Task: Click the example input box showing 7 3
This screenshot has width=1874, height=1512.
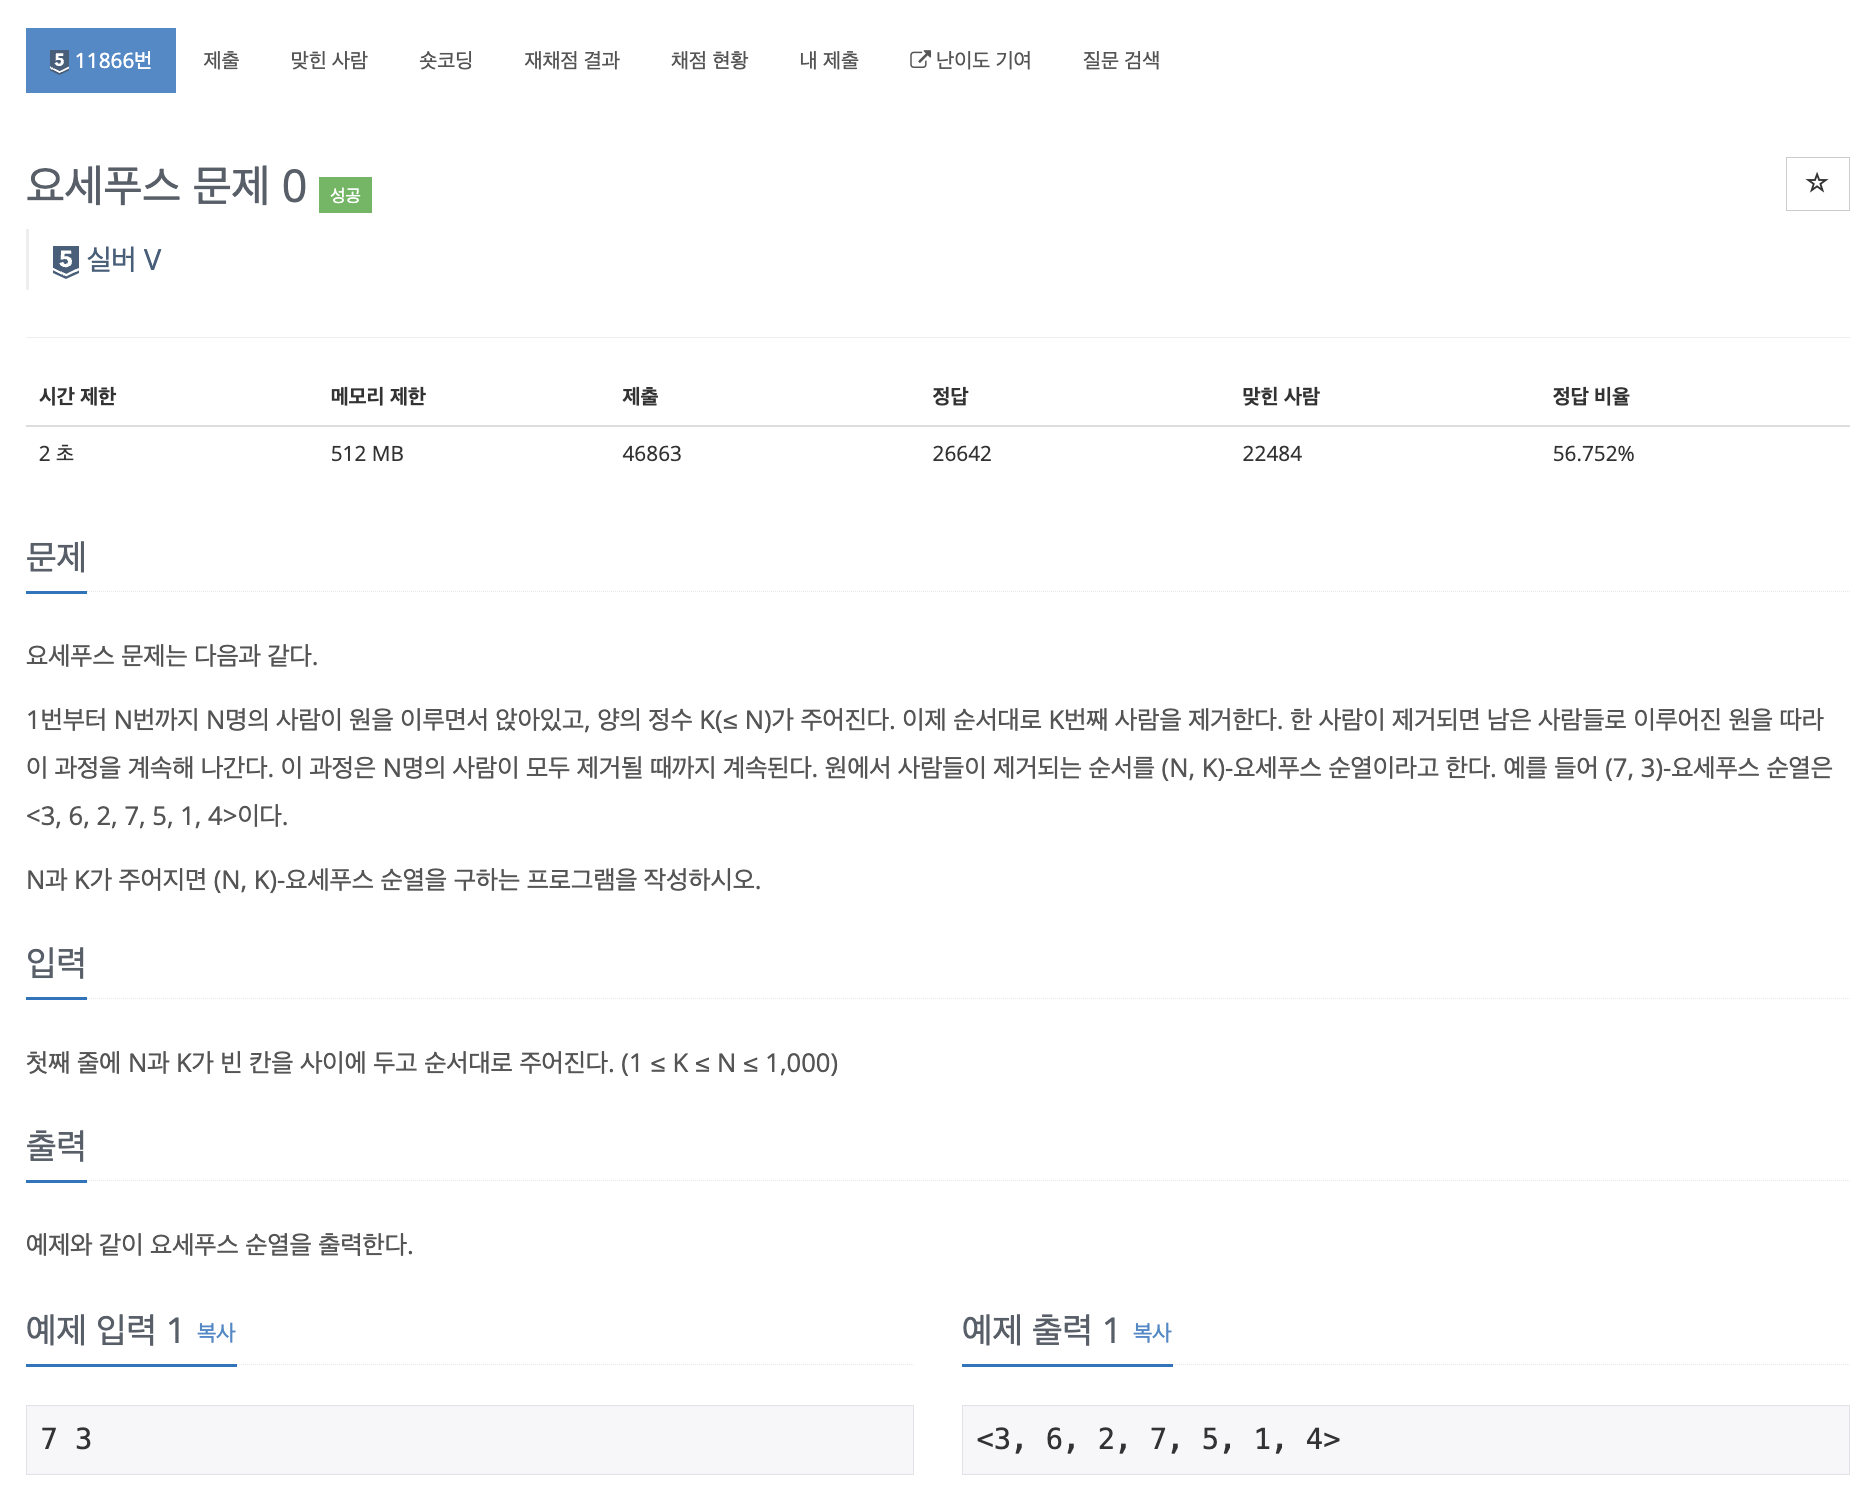Action: pyautogui.click(x=470, y=1439)
